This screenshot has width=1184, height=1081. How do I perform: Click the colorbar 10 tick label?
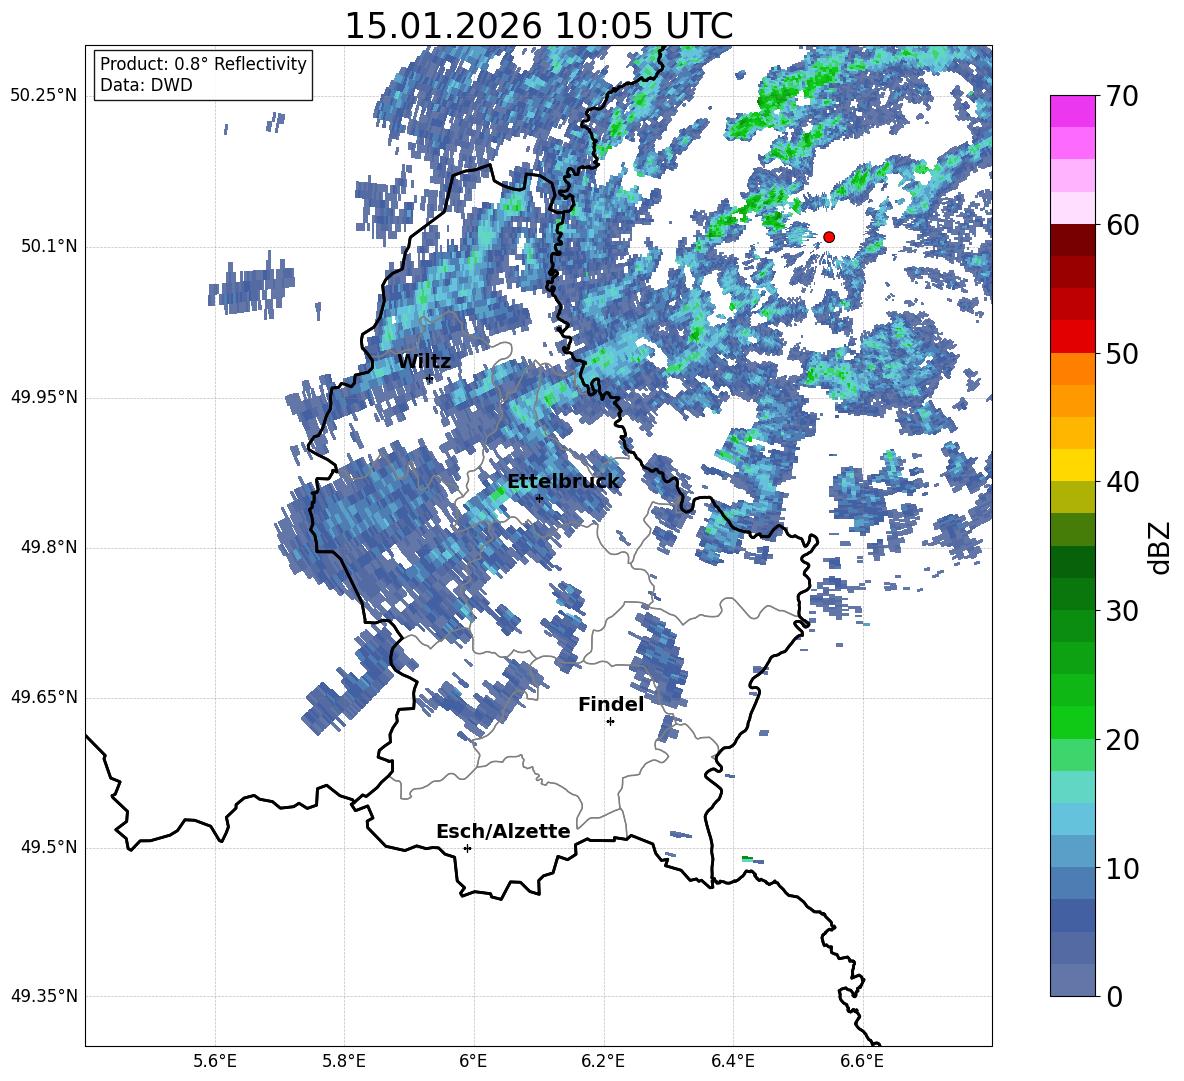[x=1122, y=868]
